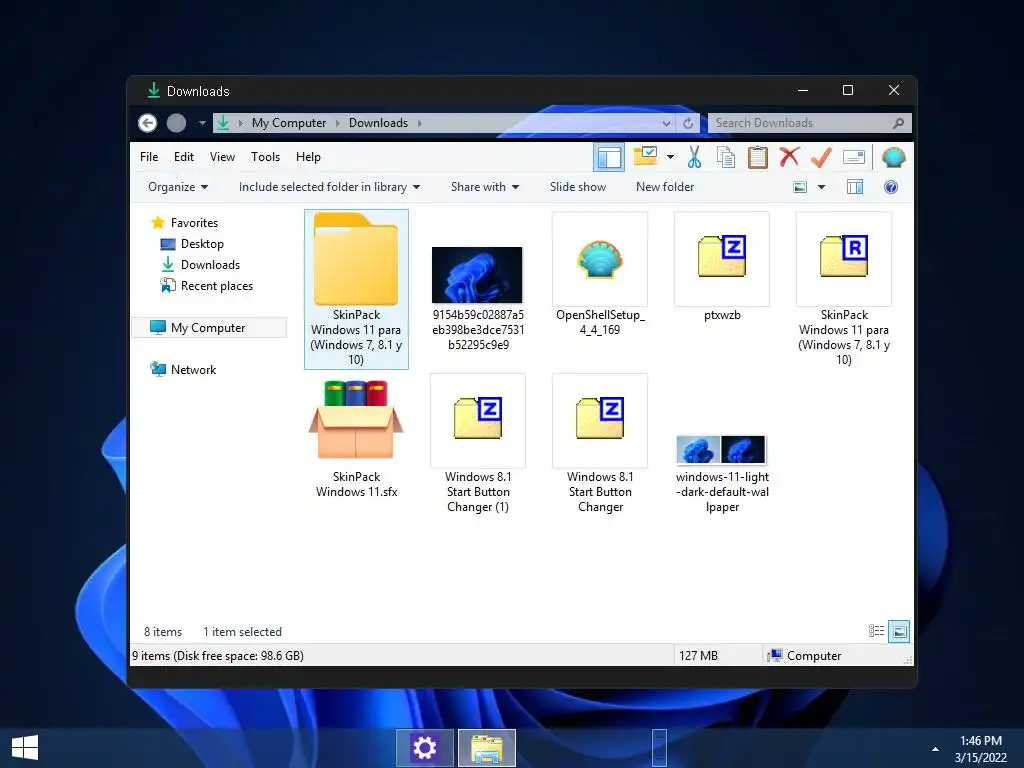Click the Refresh button in address bar
Screen dimensions: 1024x768
(688, 123)
